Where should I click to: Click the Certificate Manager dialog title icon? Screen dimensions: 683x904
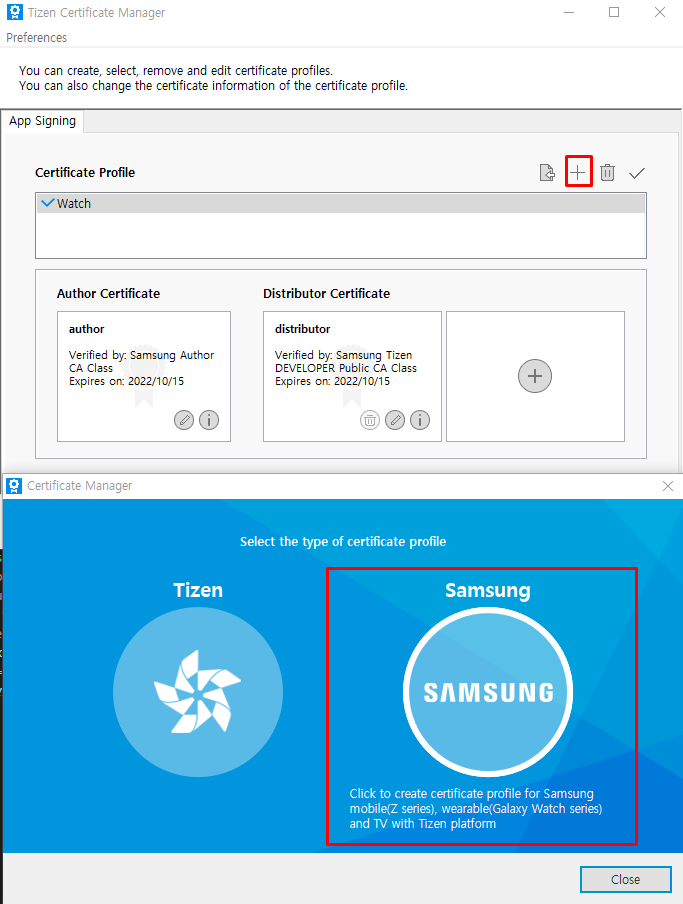pos(14,486)
